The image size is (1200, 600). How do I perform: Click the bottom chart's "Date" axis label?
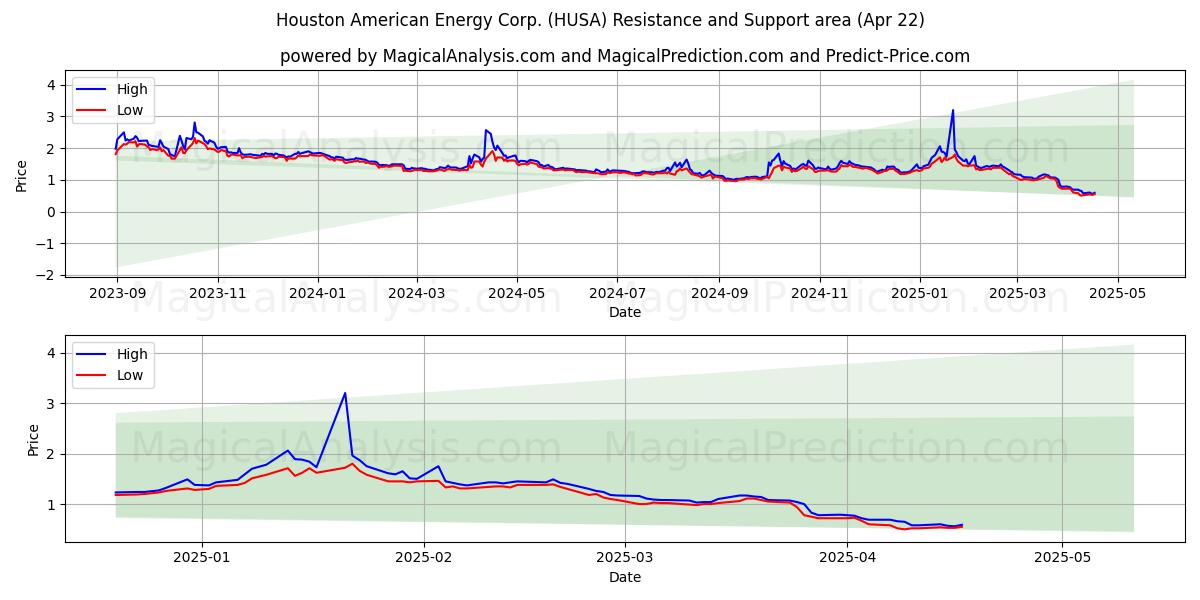[625, 577]
